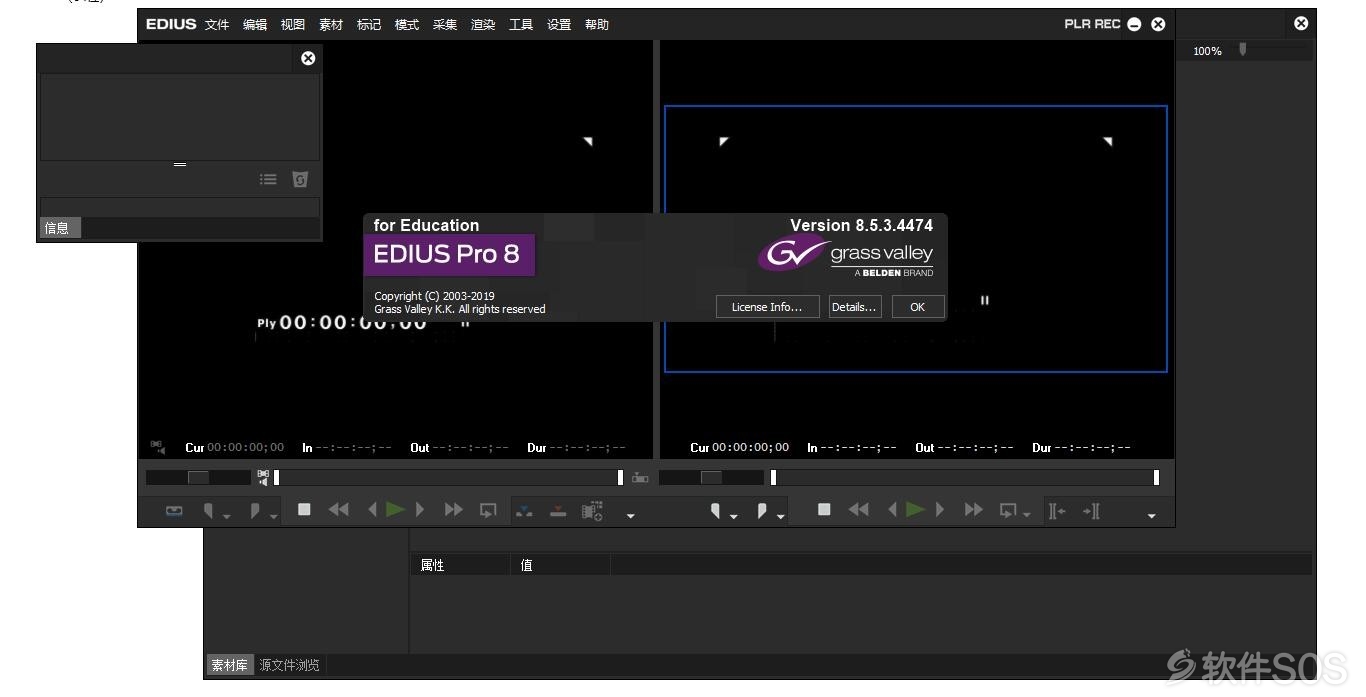Stop playback in the player monitor
1366x697 pixels.
(304, 510)
